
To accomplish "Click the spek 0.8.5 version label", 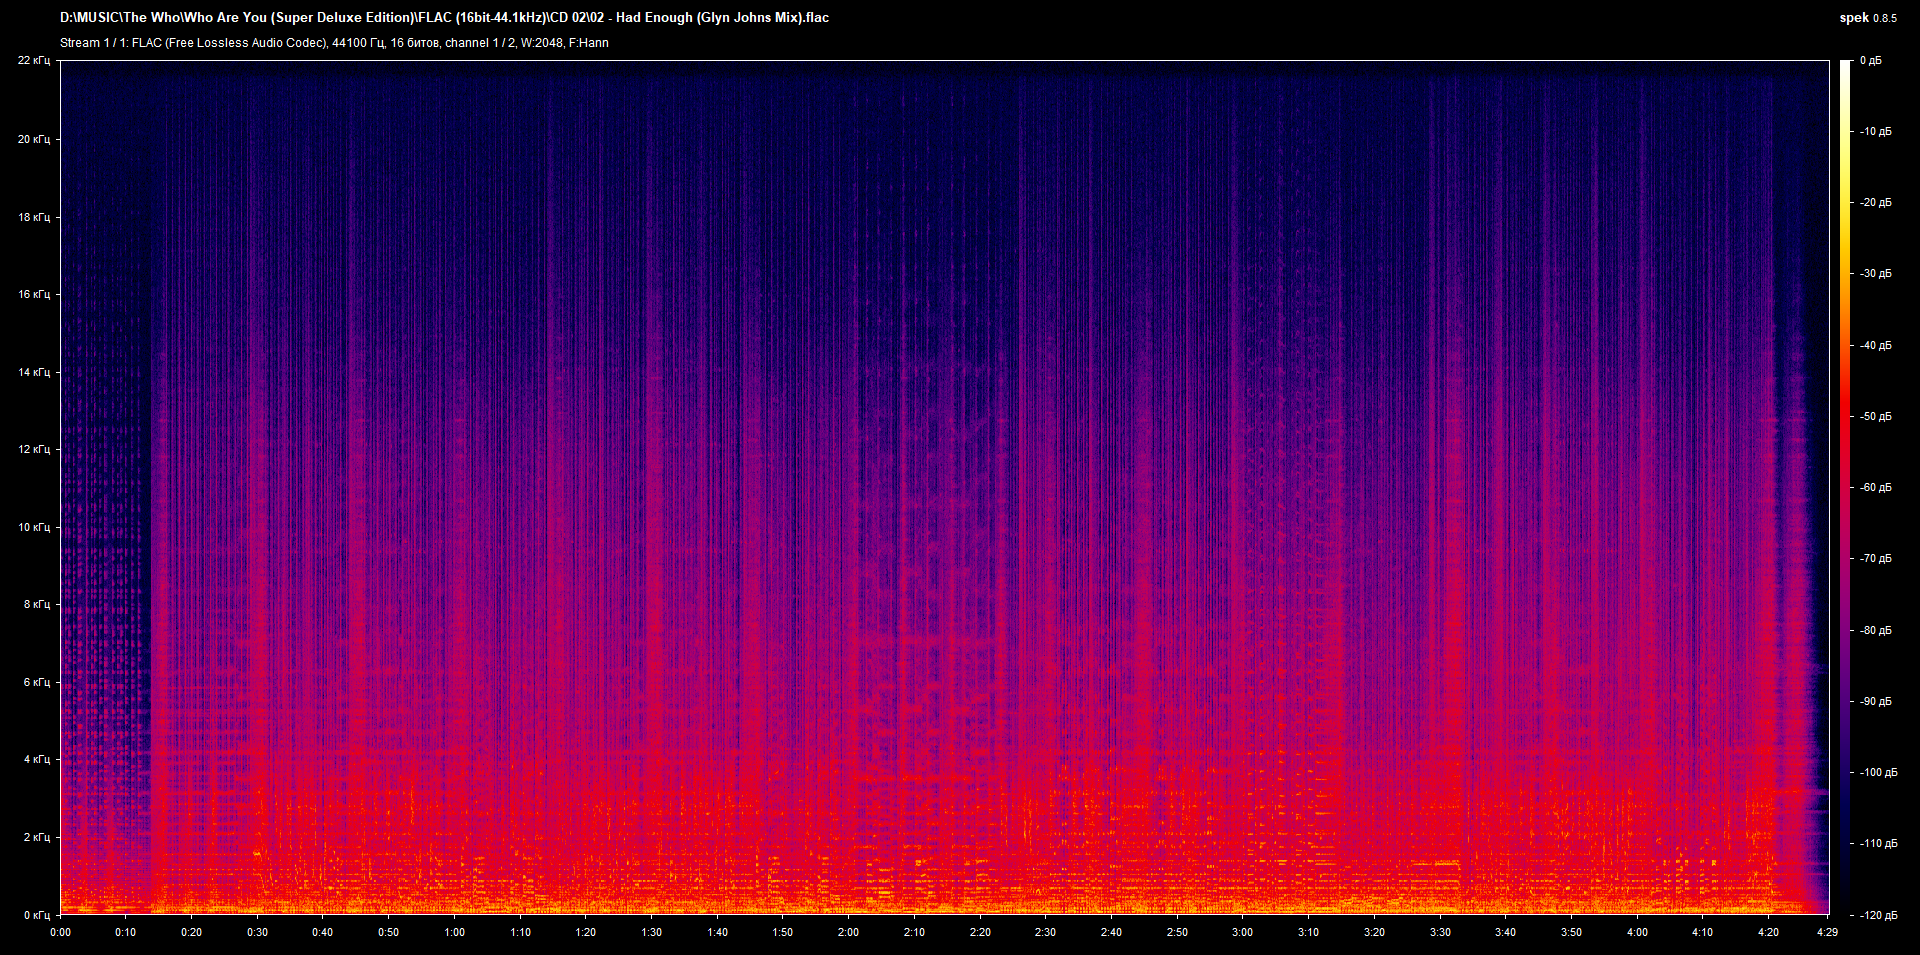I will (x=1867, y=18).
